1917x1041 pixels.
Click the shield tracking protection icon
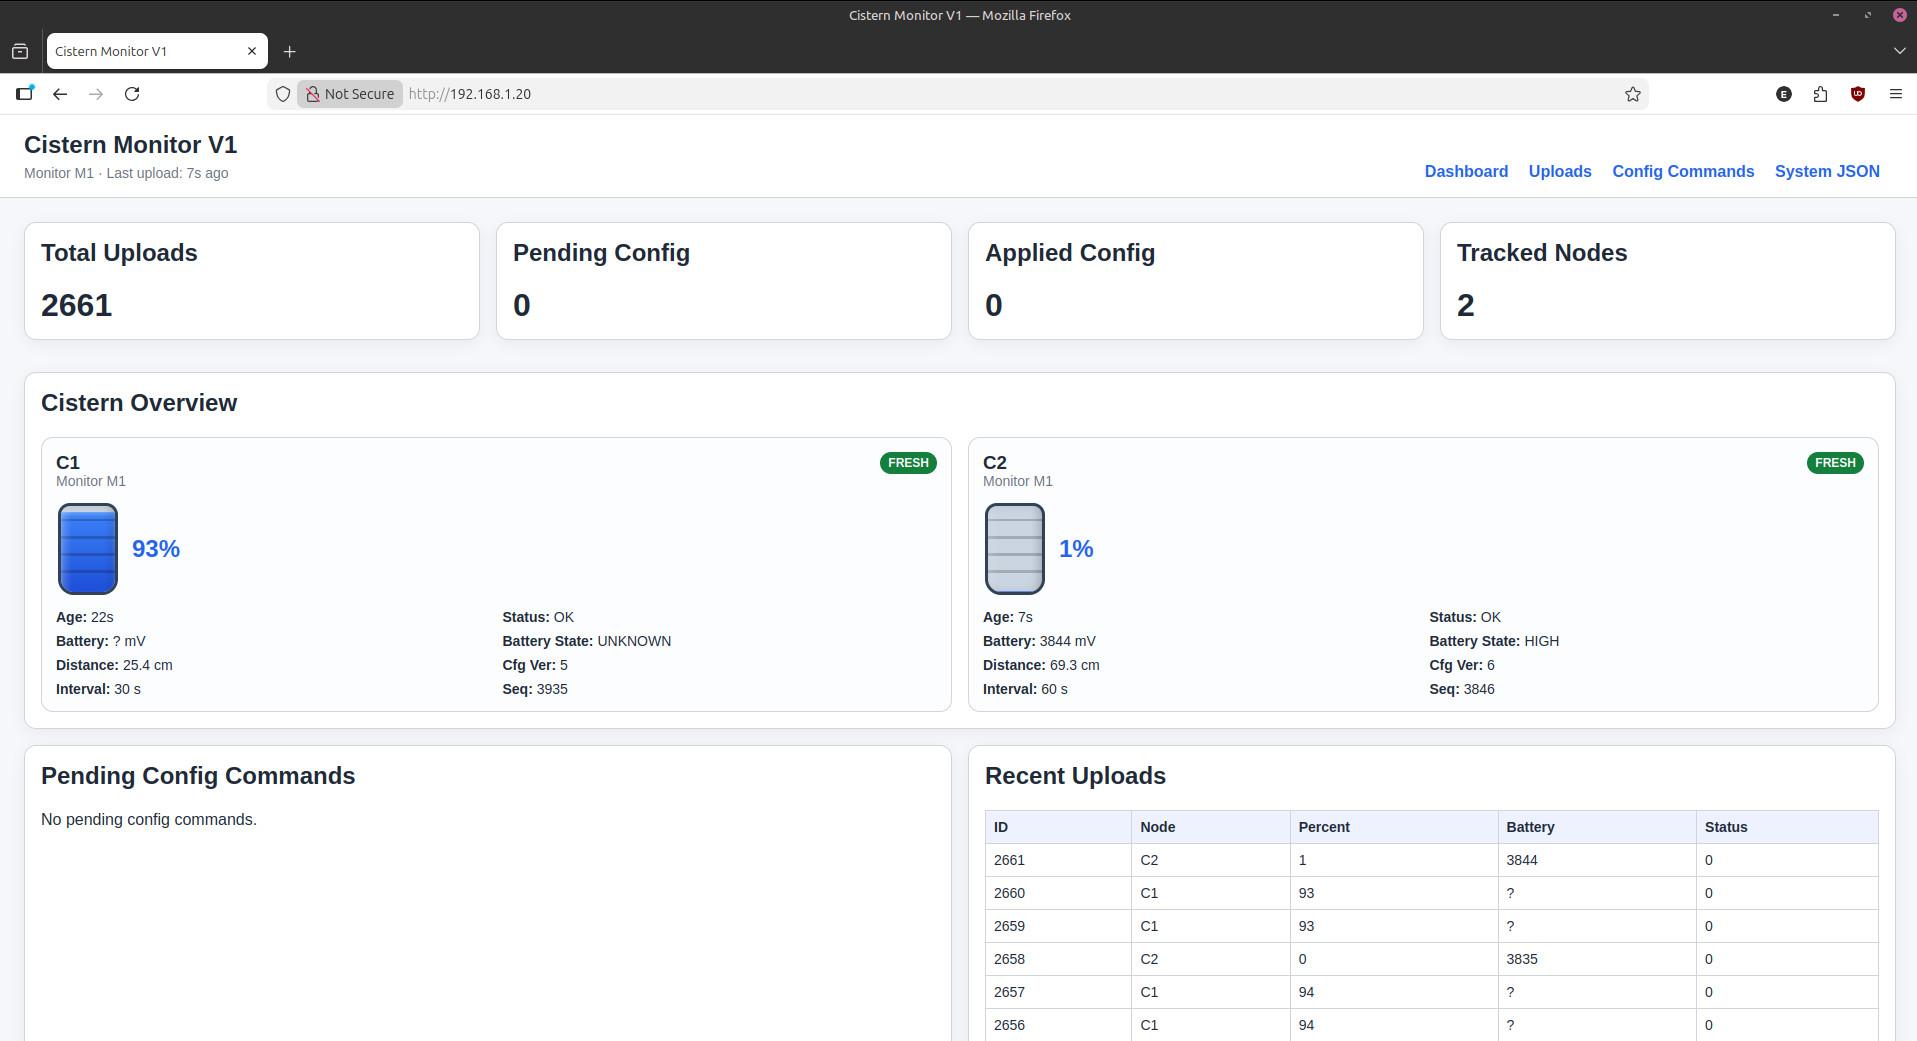(283, 94)
